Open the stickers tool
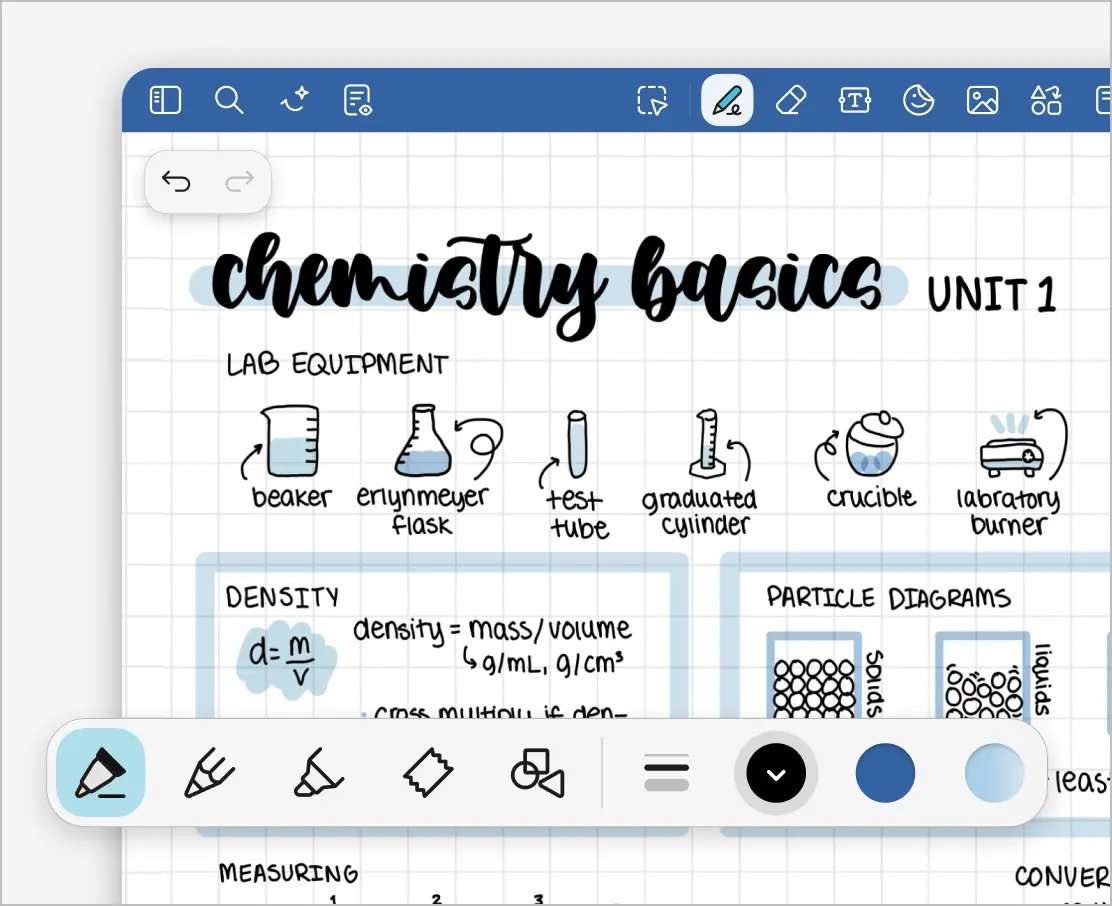This screenshot has width=1112, height=906. click(918, 100)
